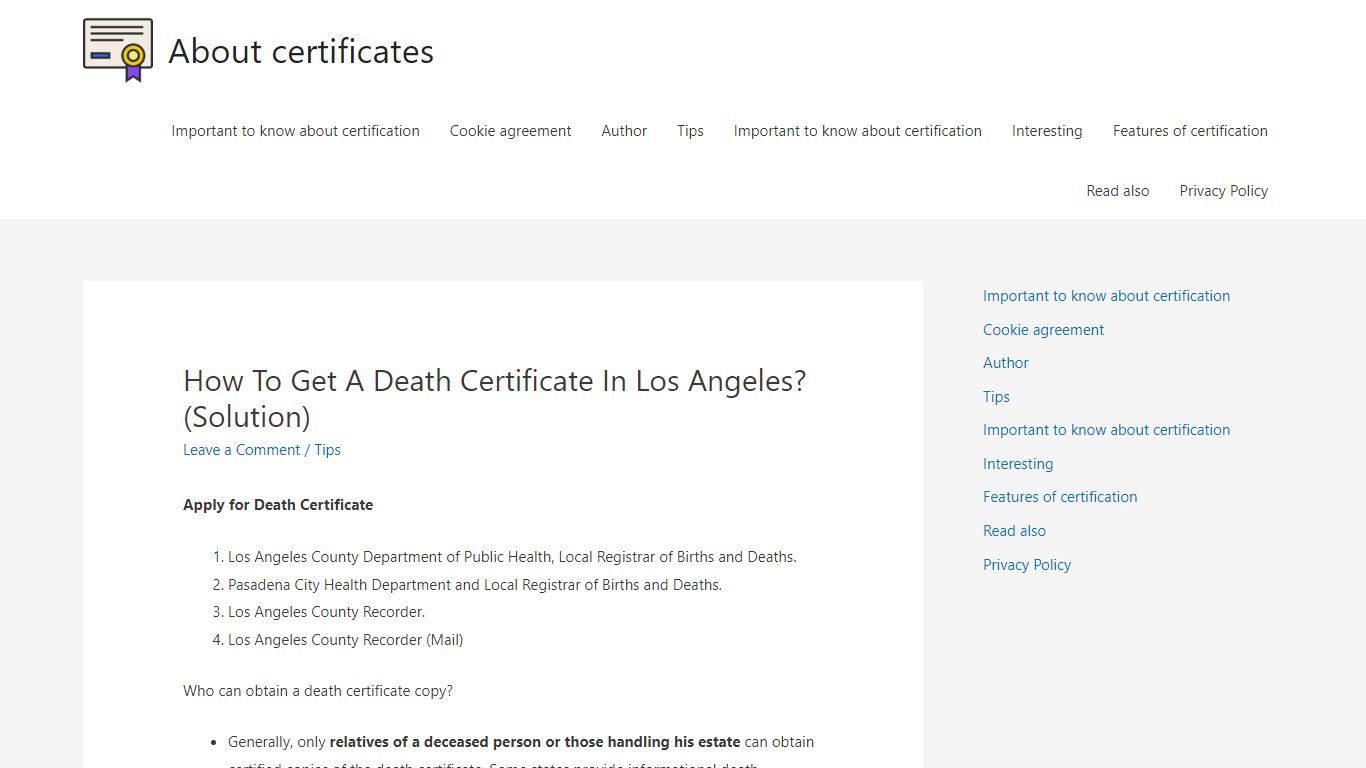
Task: Click sidebar Features of certification link
Action: [x=1060, y=497]
